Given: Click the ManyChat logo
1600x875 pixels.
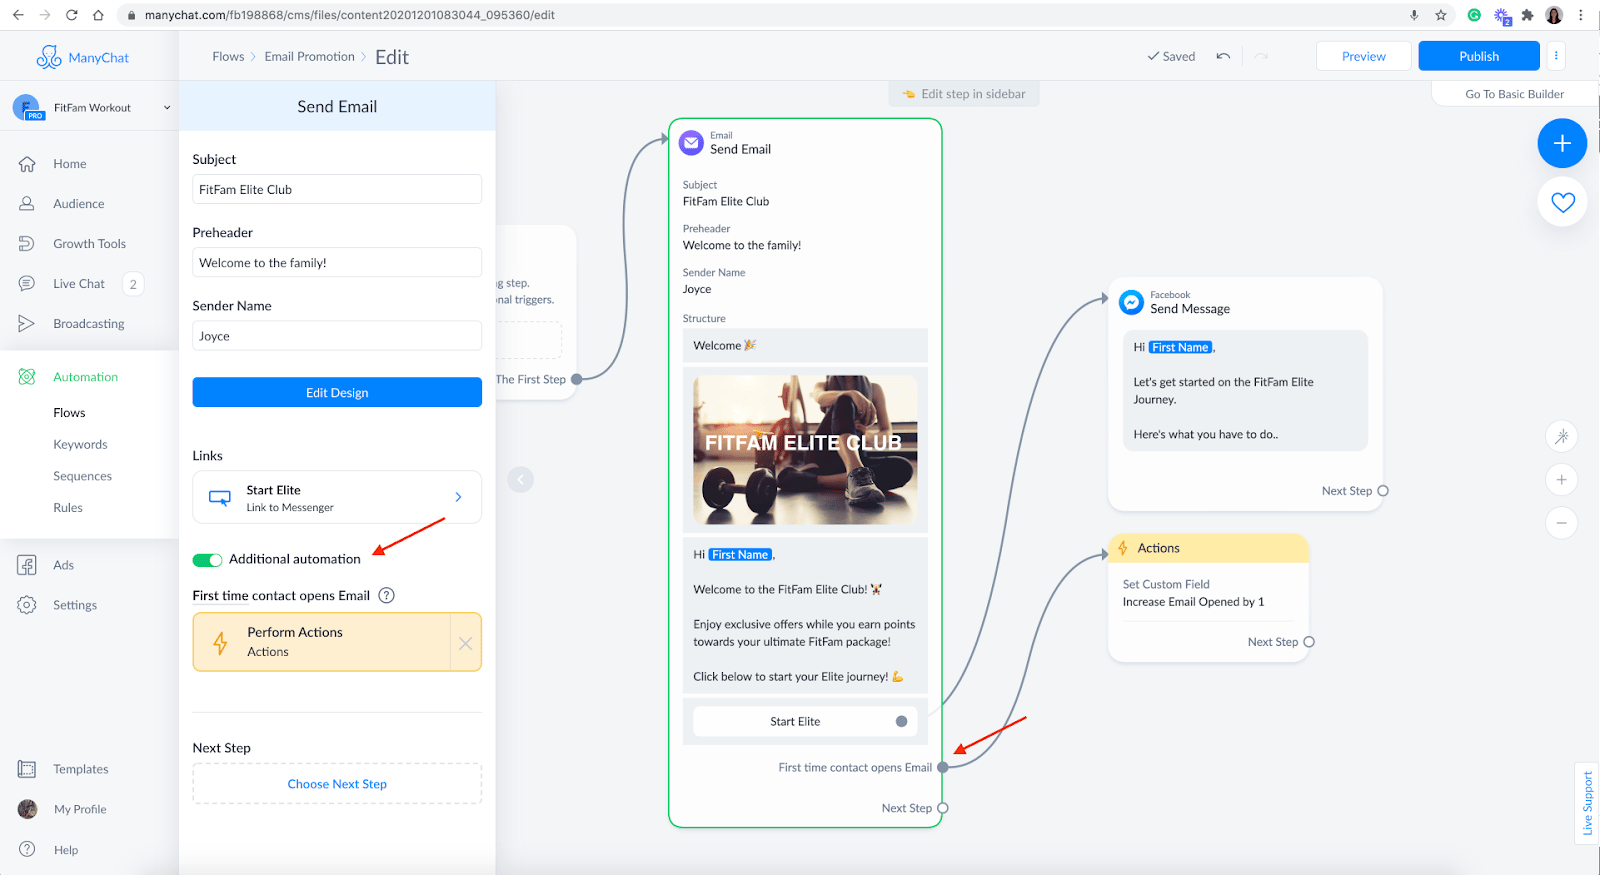Looking at the screenshot, I should pos(83,57).
